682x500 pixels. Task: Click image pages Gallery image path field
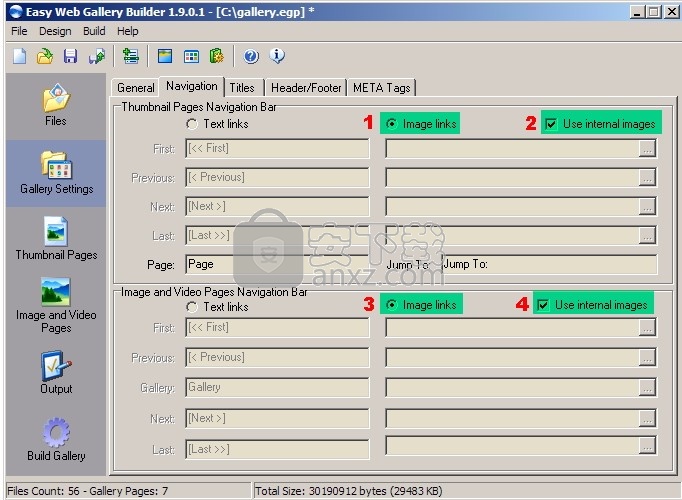(x=512, y=387)
